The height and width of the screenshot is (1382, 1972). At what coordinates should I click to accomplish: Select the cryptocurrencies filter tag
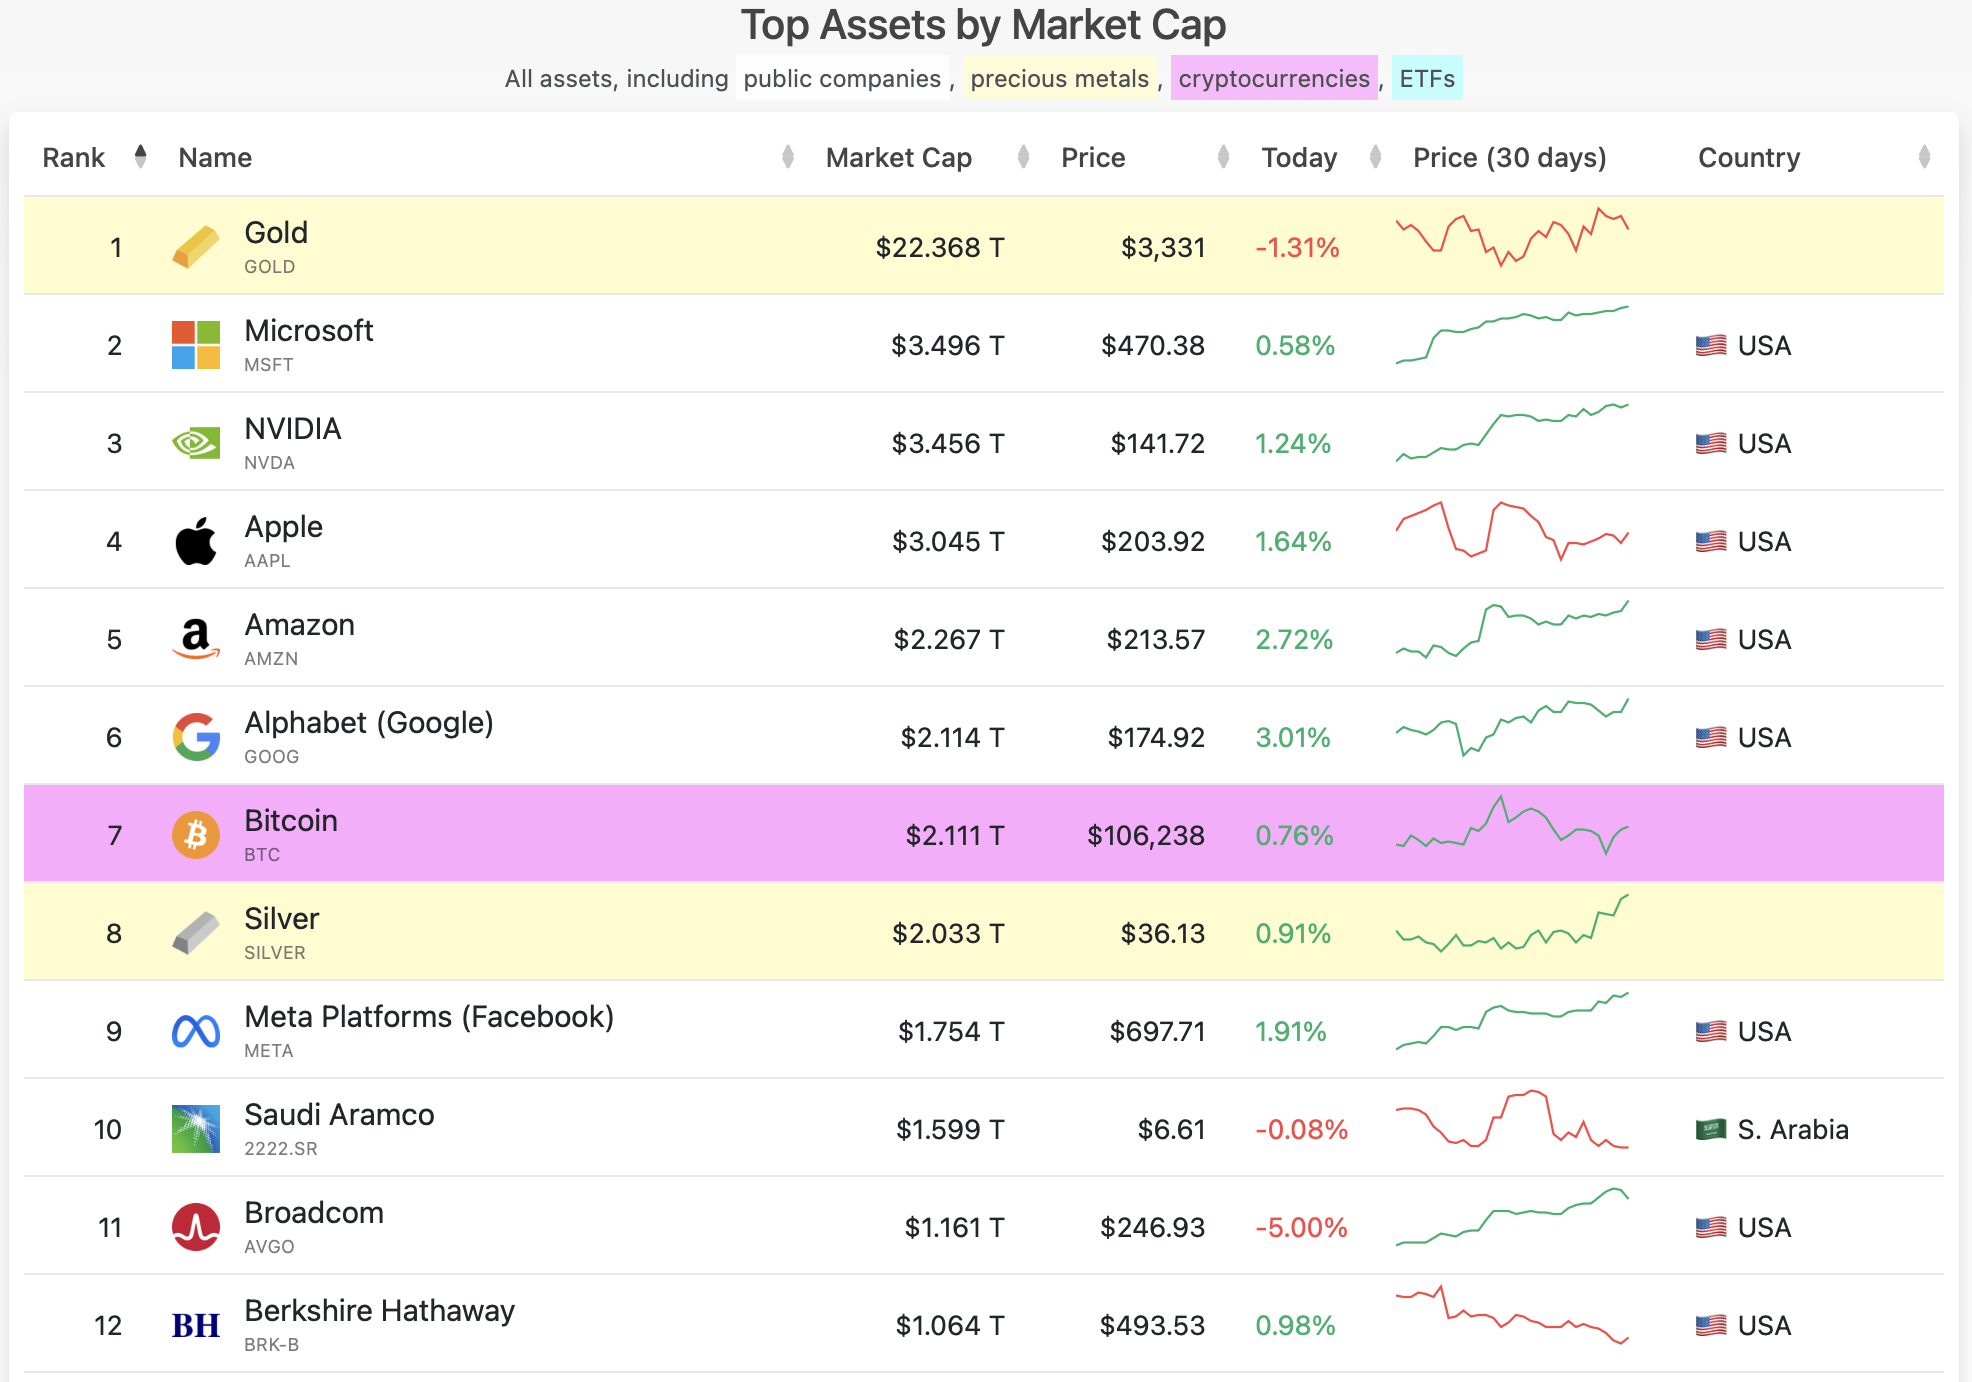1274,78
